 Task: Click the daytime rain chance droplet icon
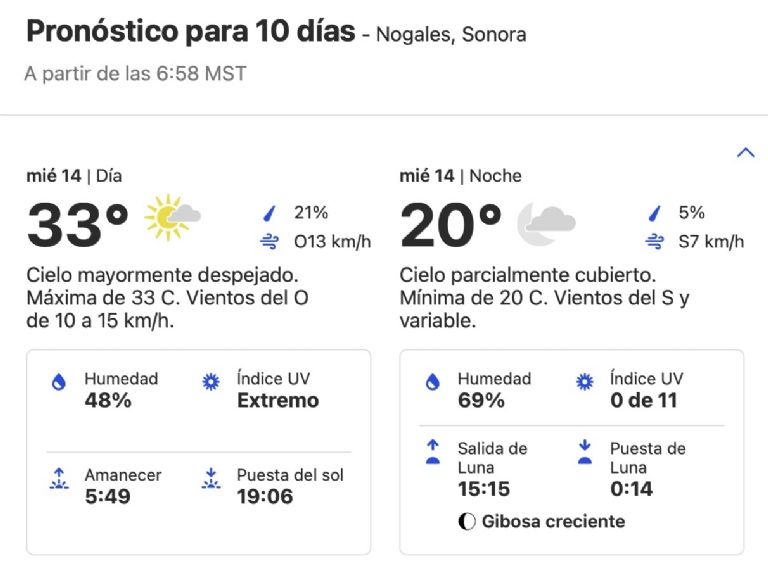(x=268, y=213)
